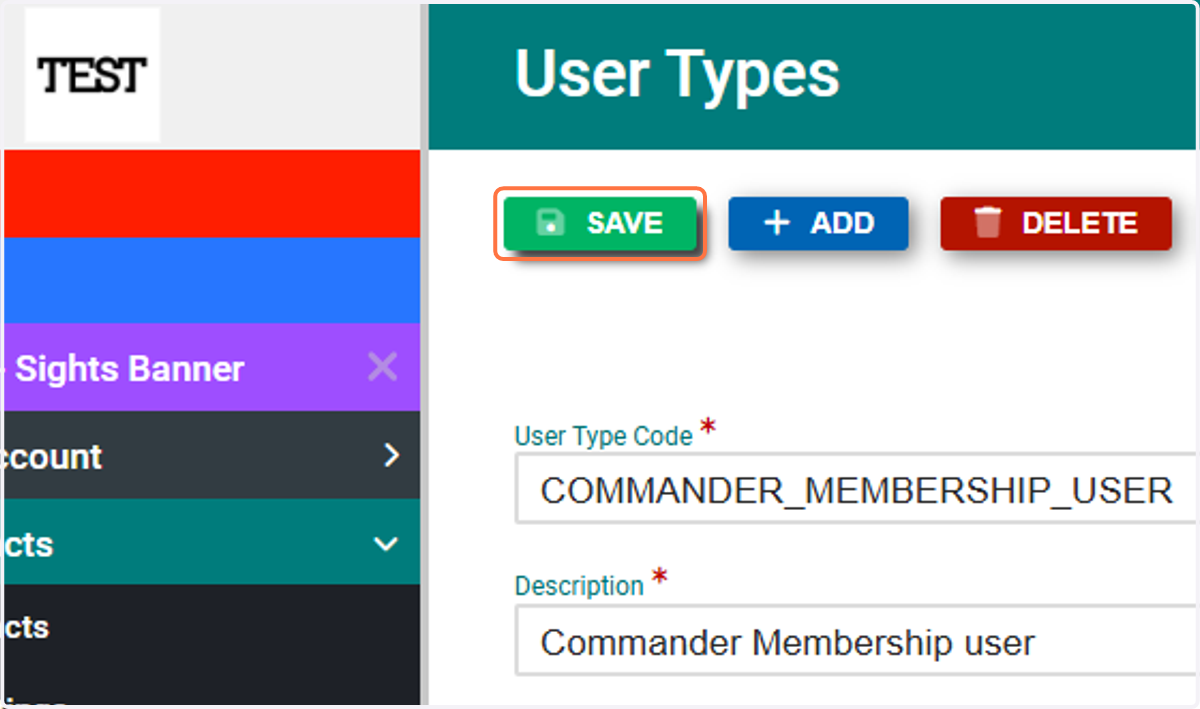
Task: Click the User Type Code label
Action: (x=604, y=436)
